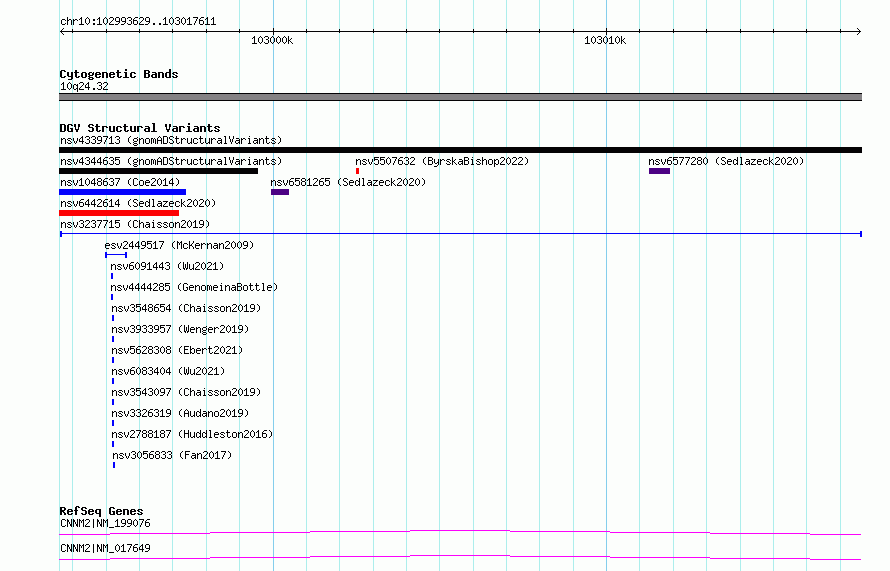Open nsv6442614 (Sedlazeck2020) label
The image size is (890, 571).
138,203
